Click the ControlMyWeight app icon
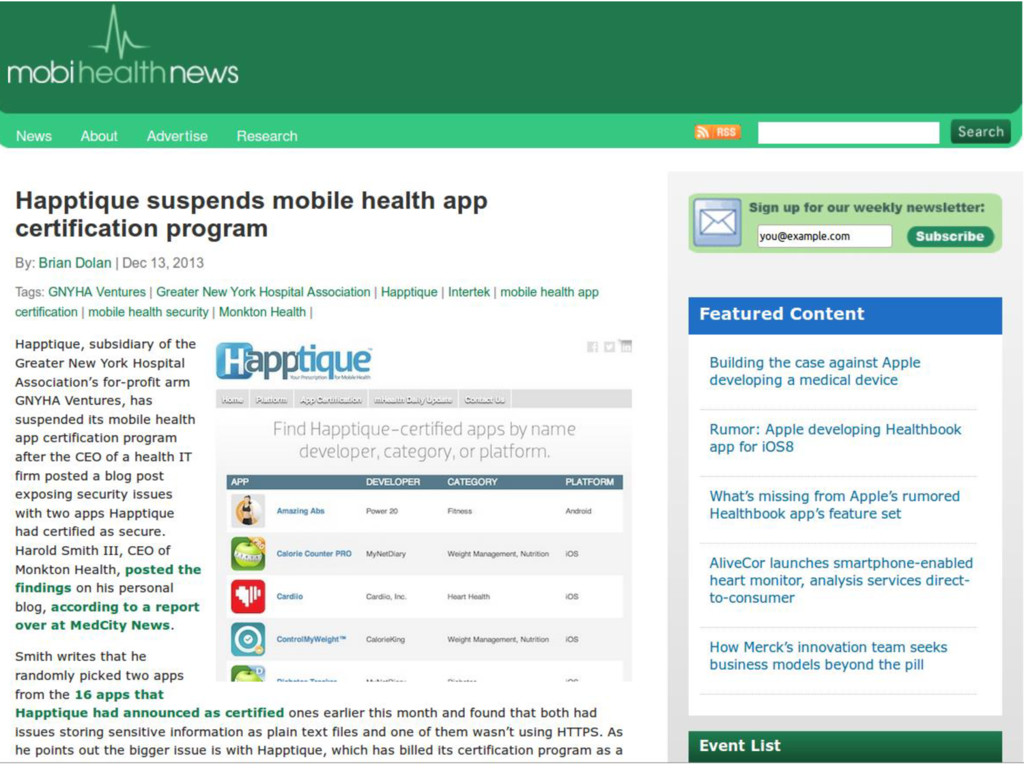The height and width of the screenshot is (768, 1024). [x=248, y=639]
